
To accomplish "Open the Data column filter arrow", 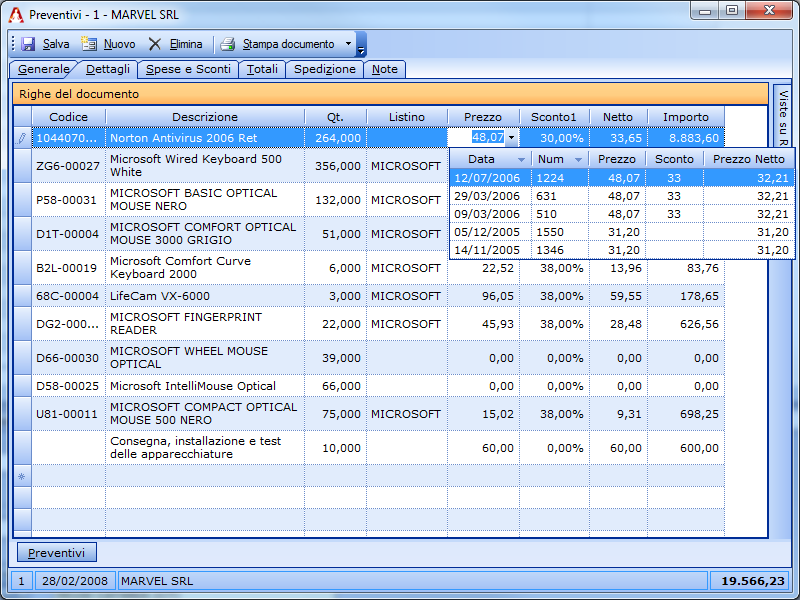I will coord(521,160).
